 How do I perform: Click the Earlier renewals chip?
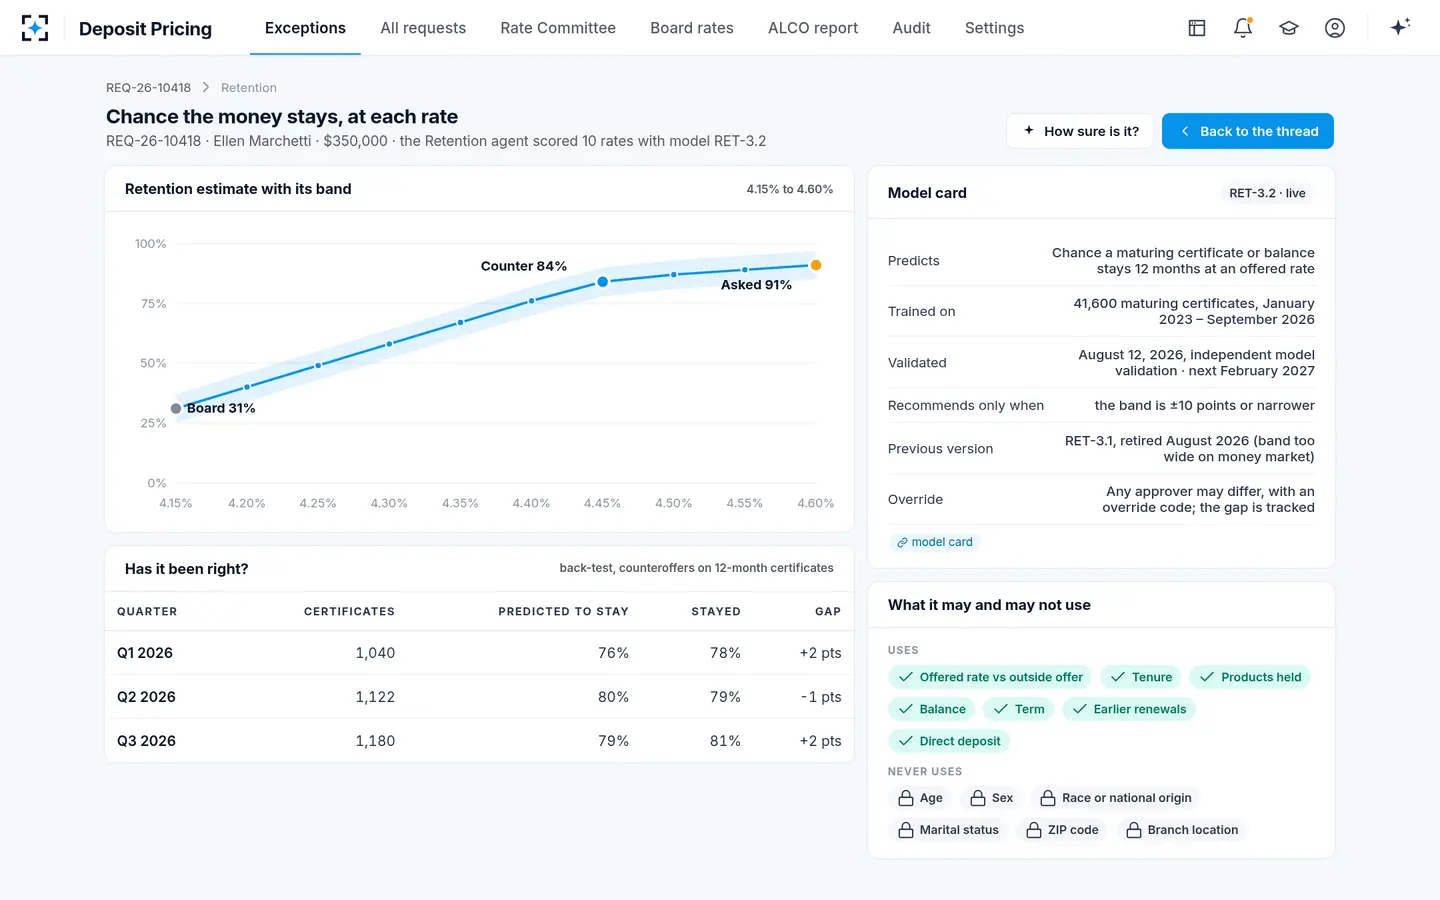click(x=1129, y=709)
